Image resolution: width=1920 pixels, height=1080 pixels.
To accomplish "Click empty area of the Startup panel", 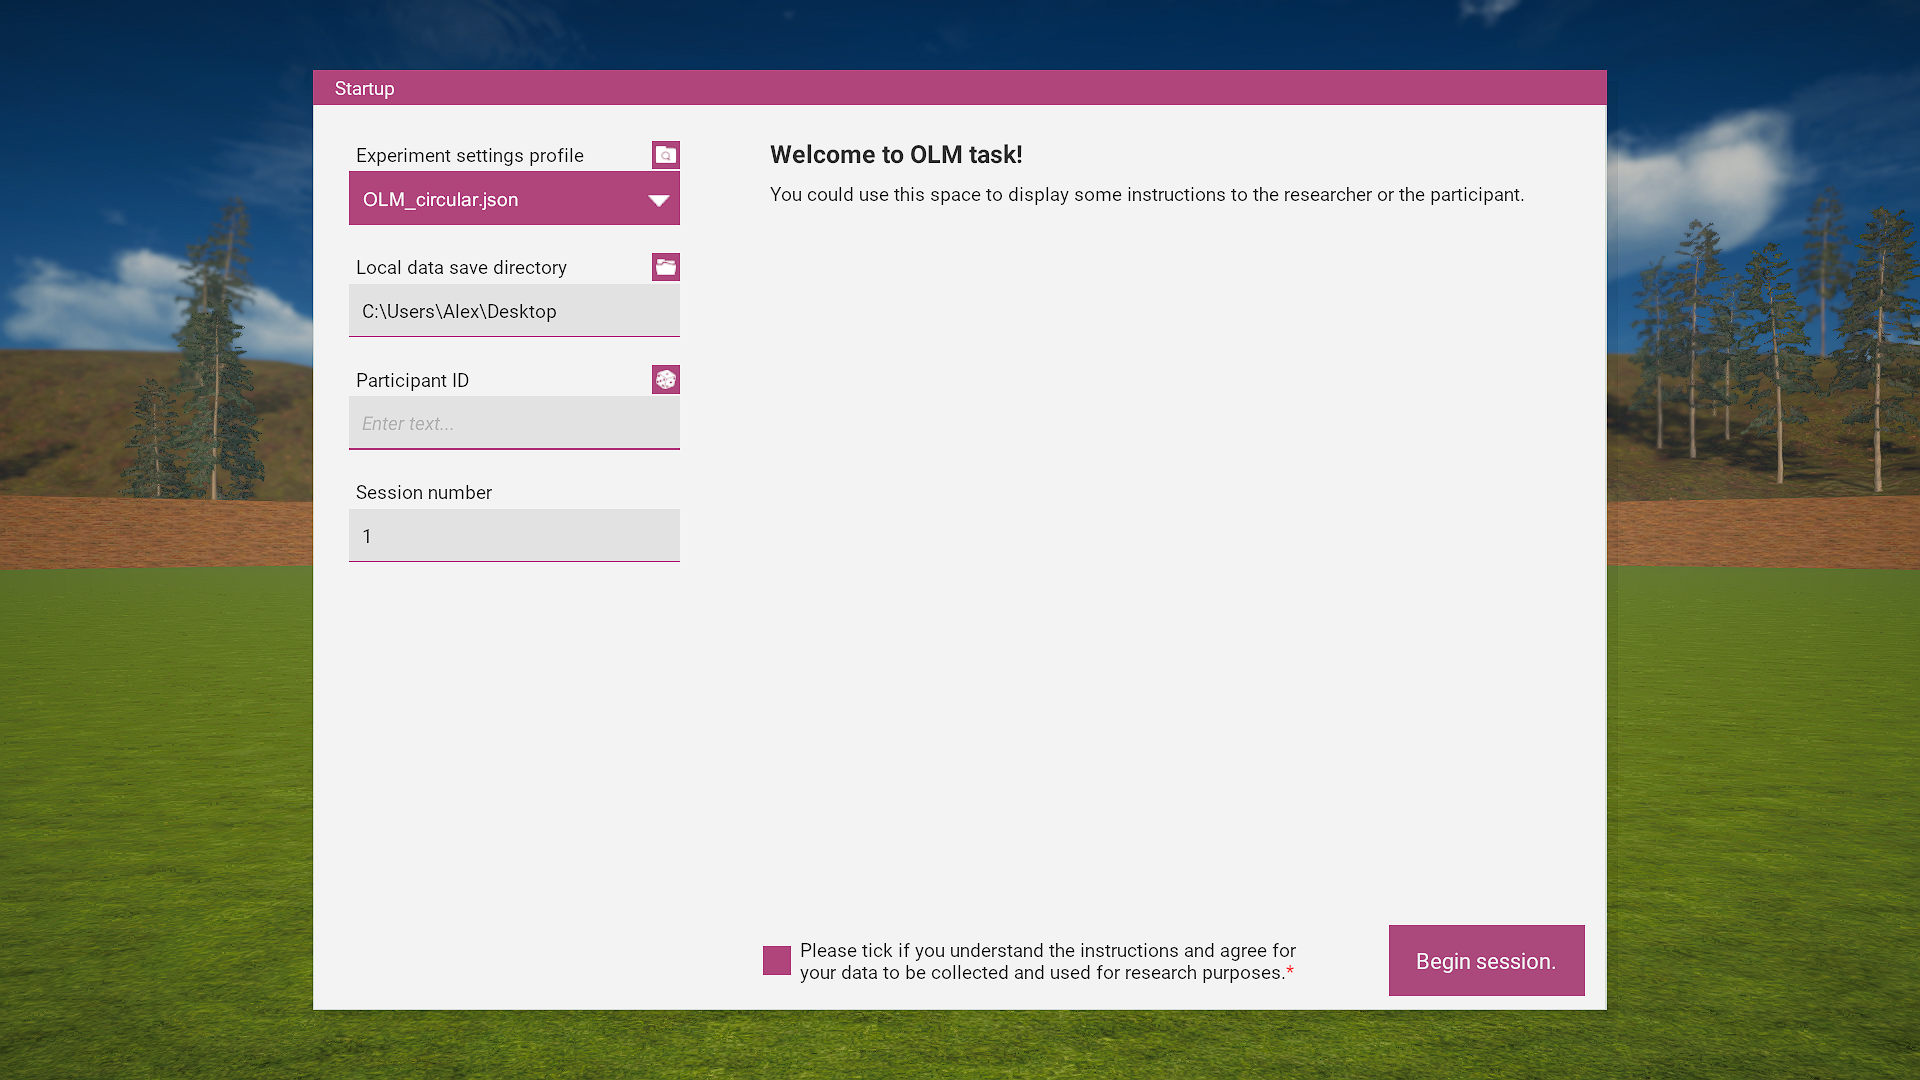I will click(1100, 600).
